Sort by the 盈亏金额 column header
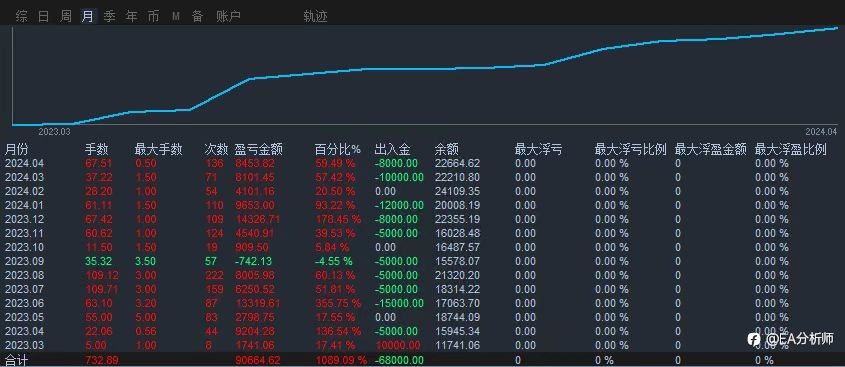Image resolution: width=845 pixels, height=367 pixels. 259,149
